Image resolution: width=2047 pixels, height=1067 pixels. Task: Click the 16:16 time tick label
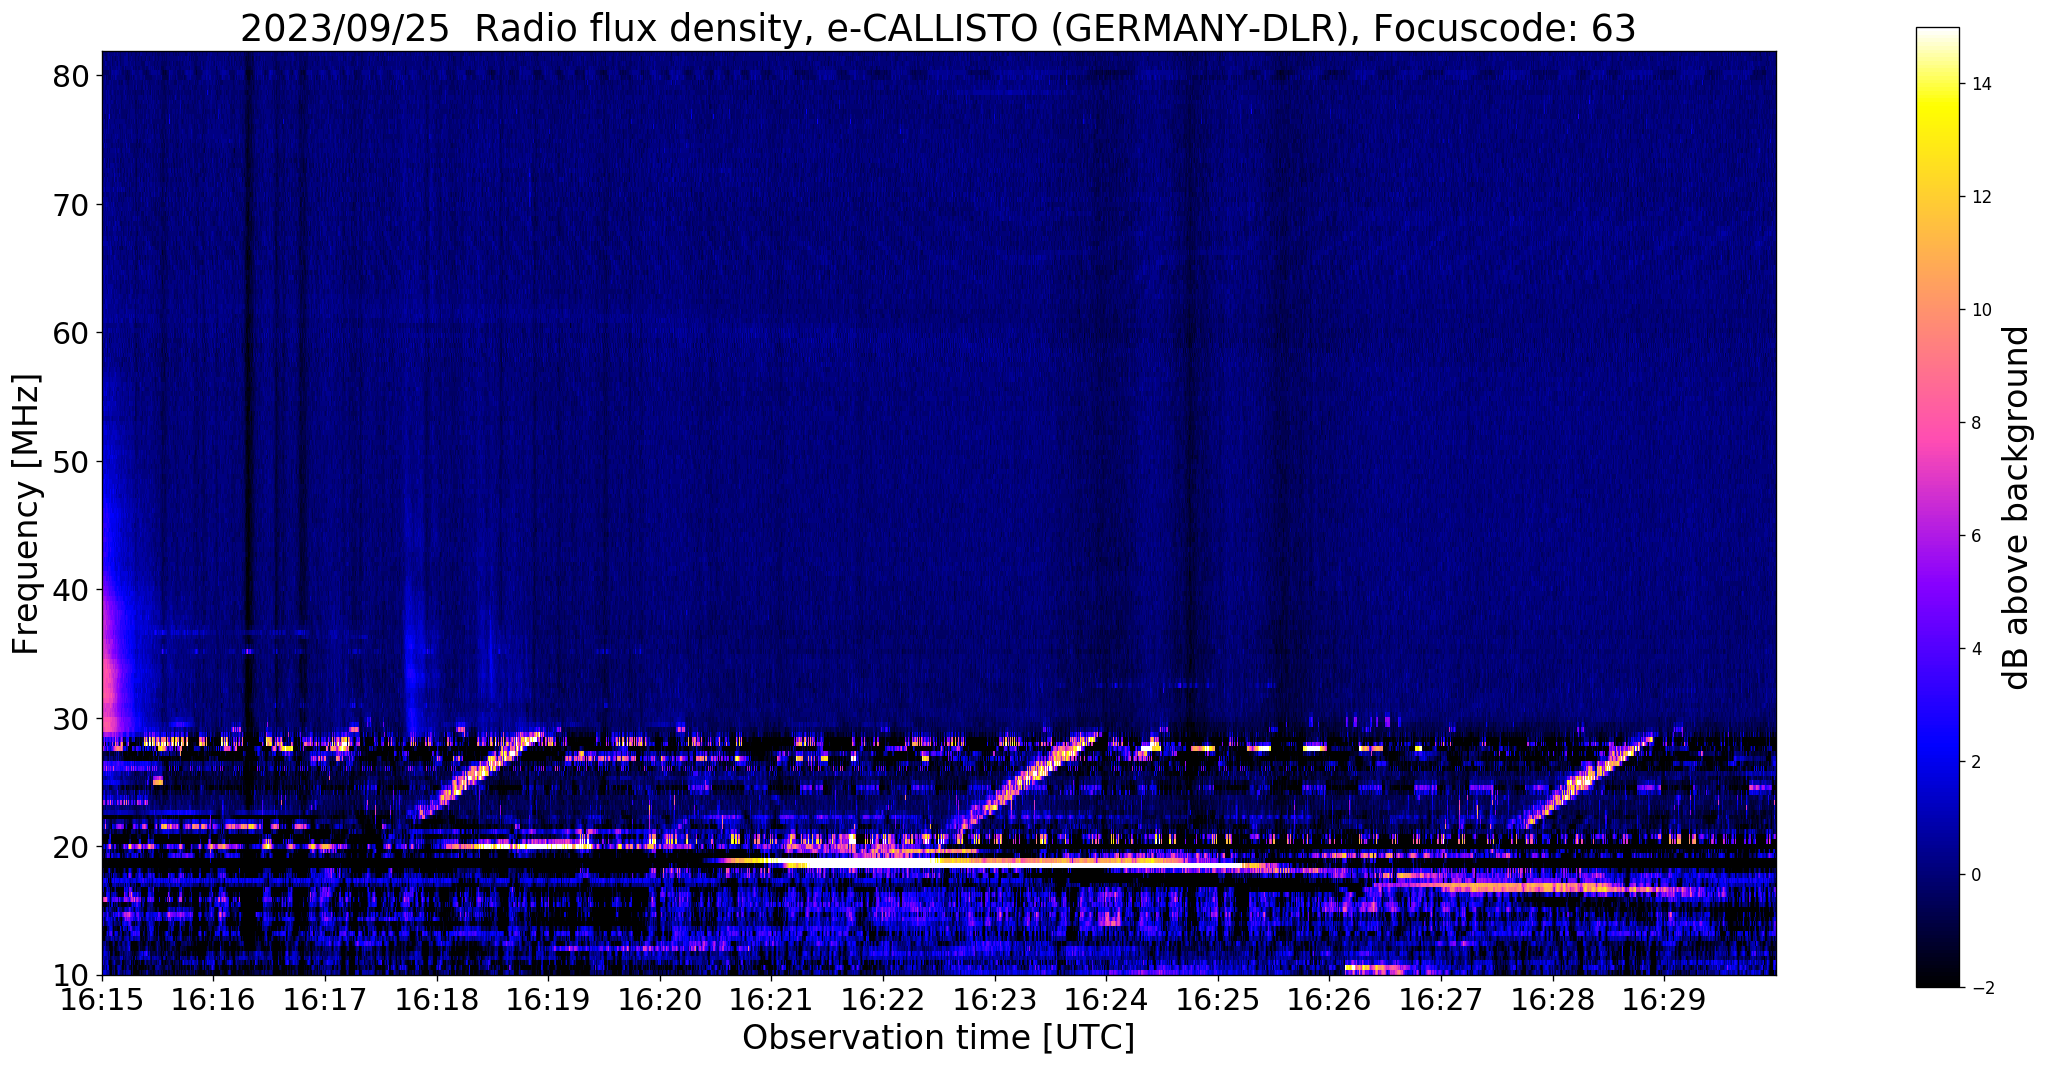pos(213,1000)
